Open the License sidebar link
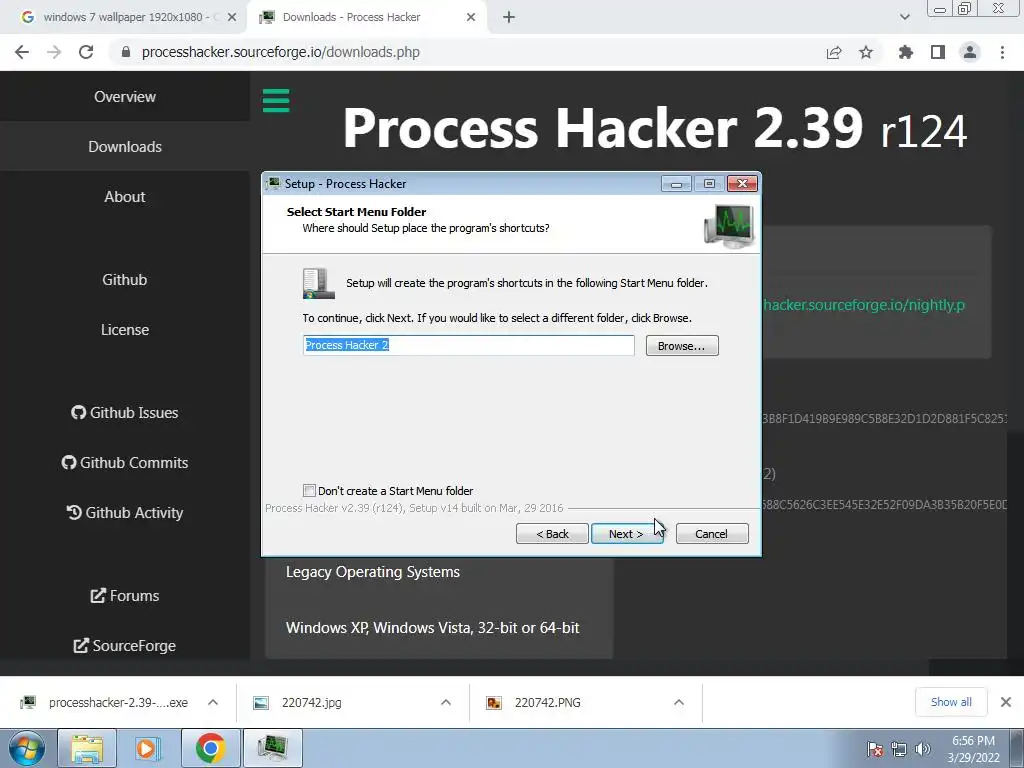The image size is (1024, 768). tap(125, 330)
